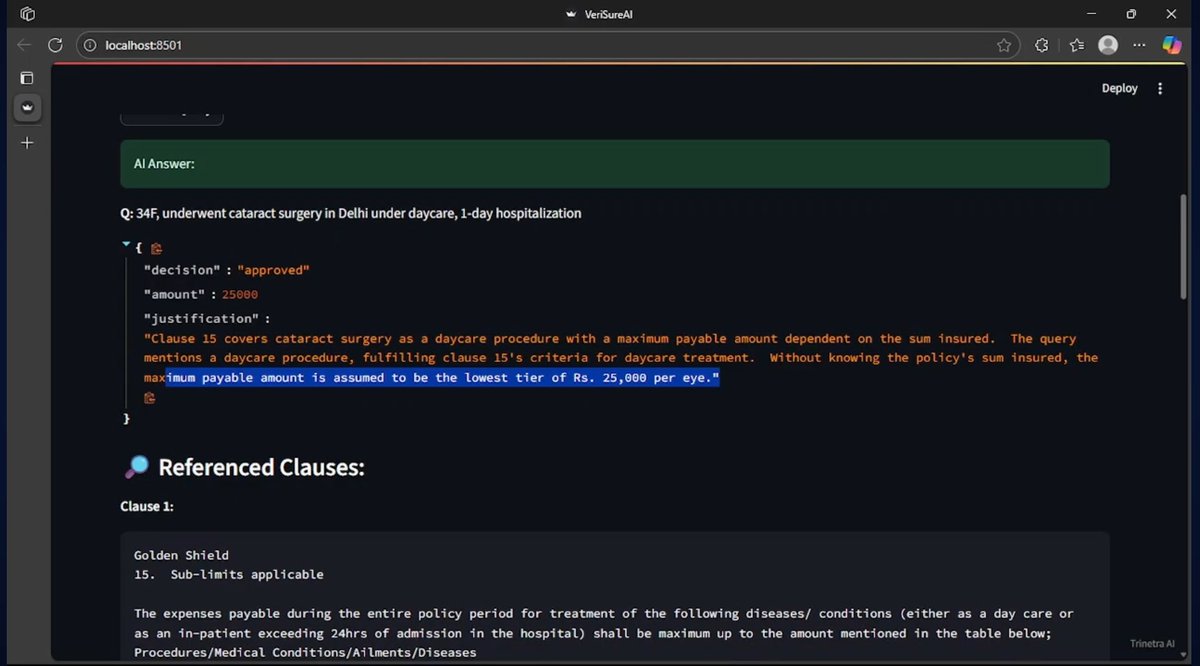The width and height of the screenshot is (1200, 666).
Task: Click the copy icon below the justification text
Action: [x=150, y=397]
